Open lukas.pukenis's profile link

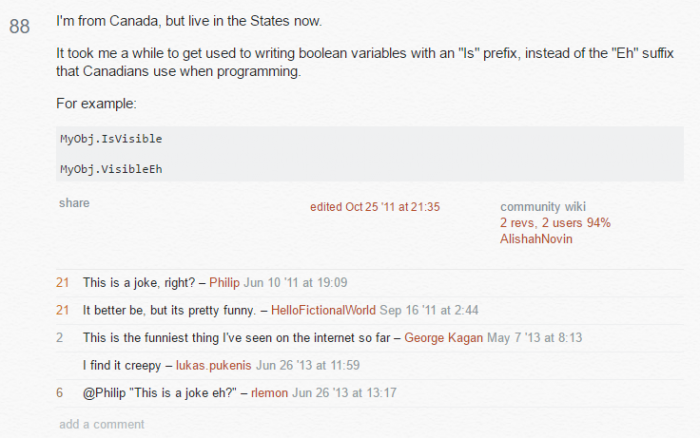213,366
